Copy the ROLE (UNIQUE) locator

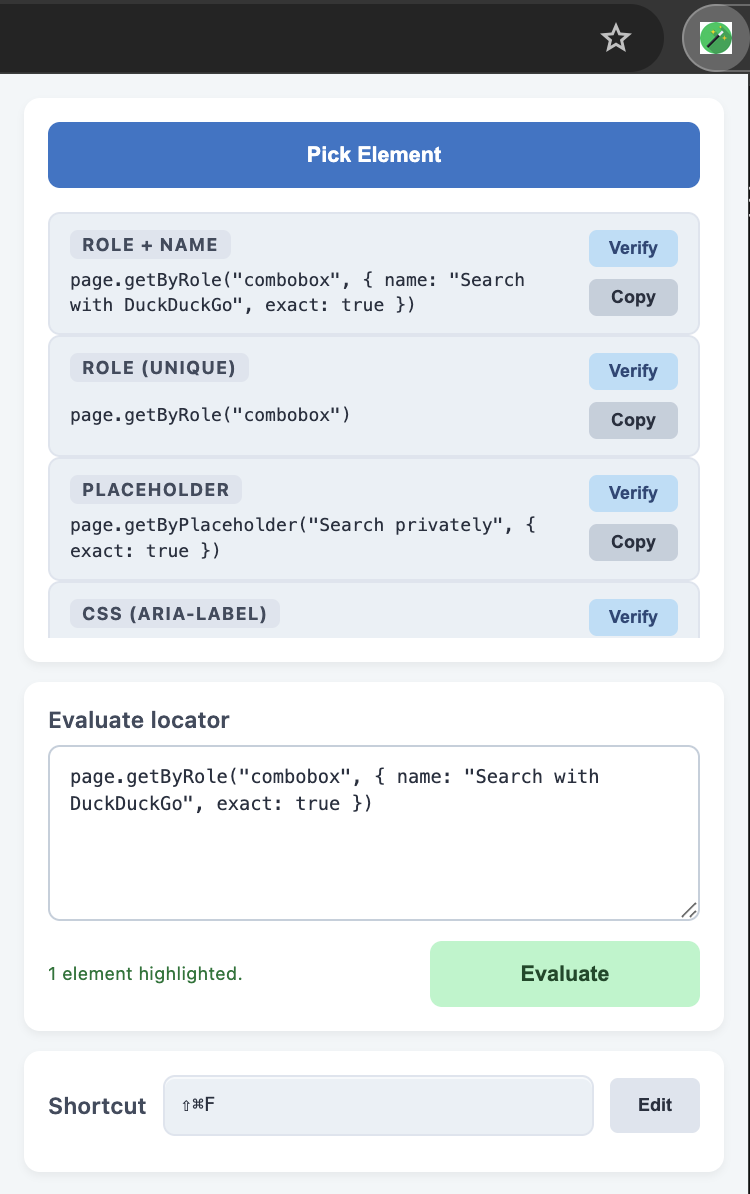(x=633, y=420)
